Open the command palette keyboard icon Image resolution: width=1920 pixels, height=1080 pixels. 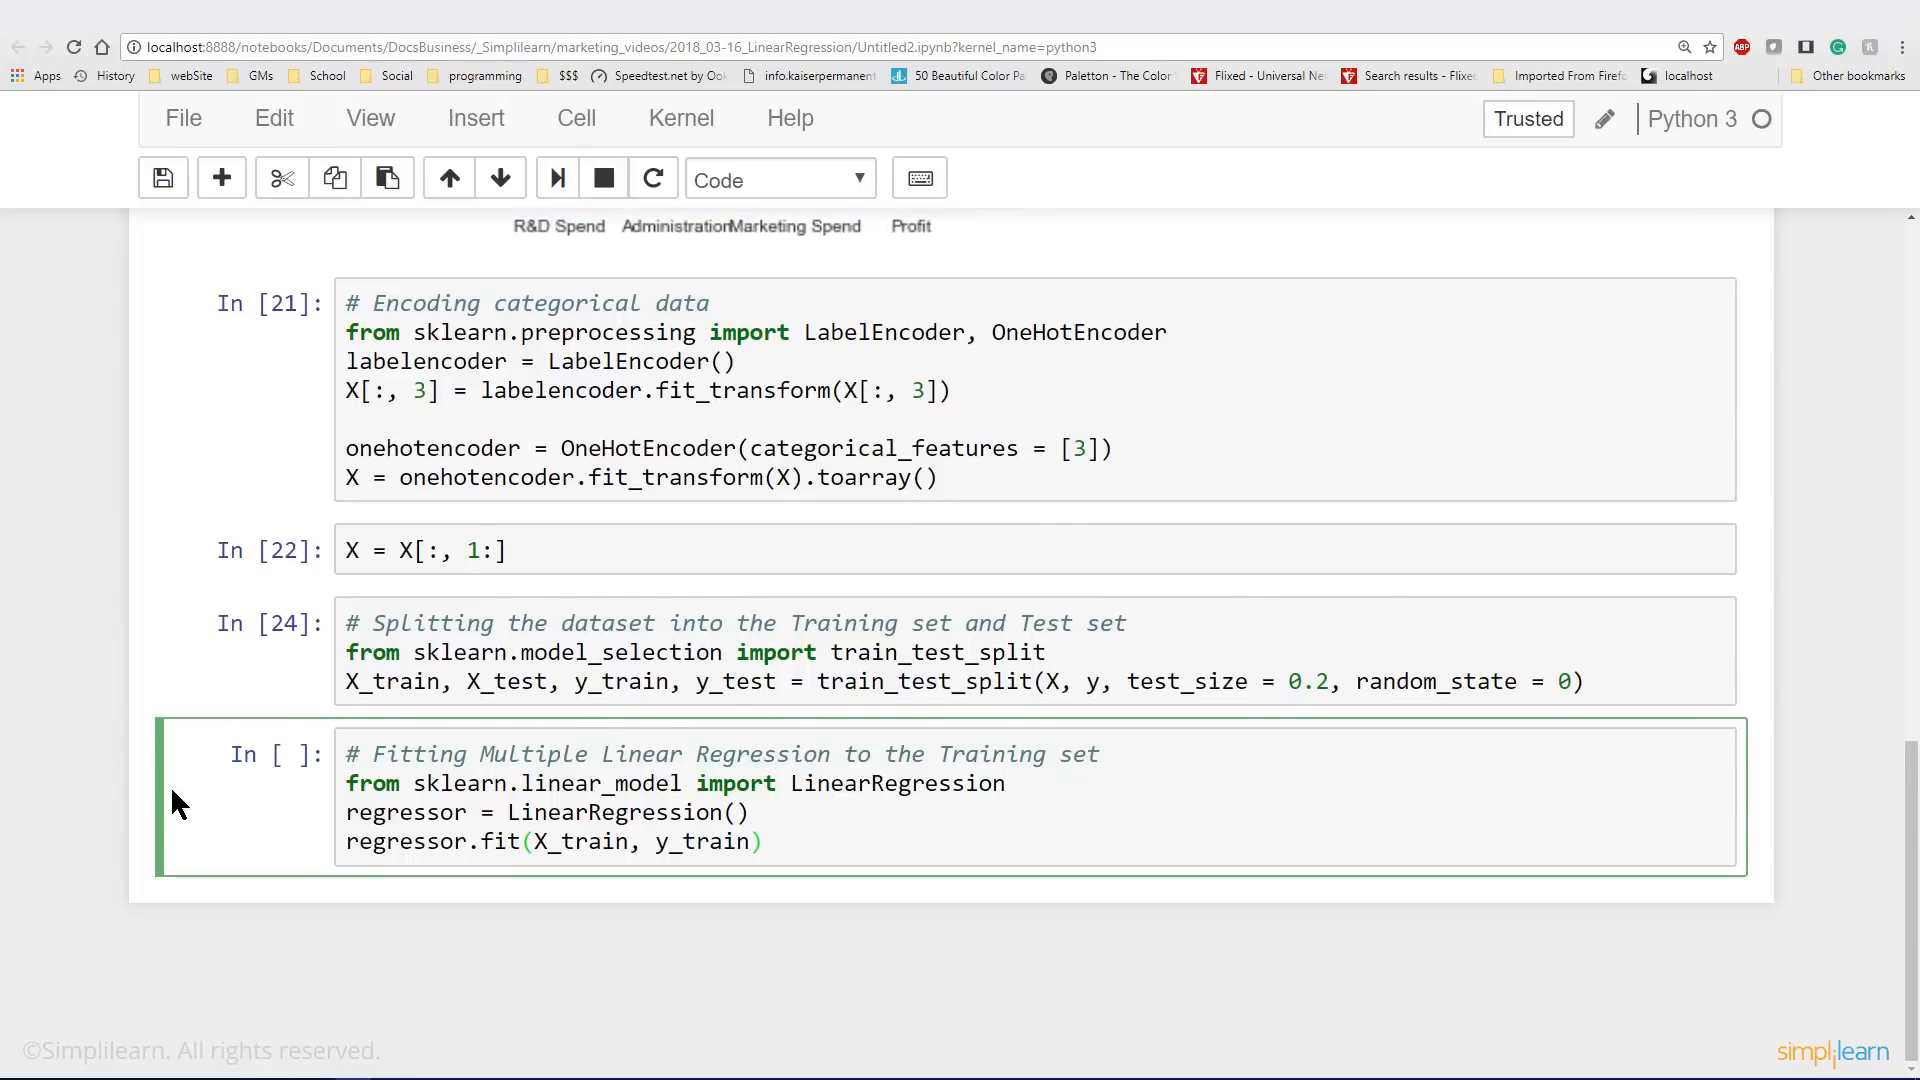click(920, 179)
